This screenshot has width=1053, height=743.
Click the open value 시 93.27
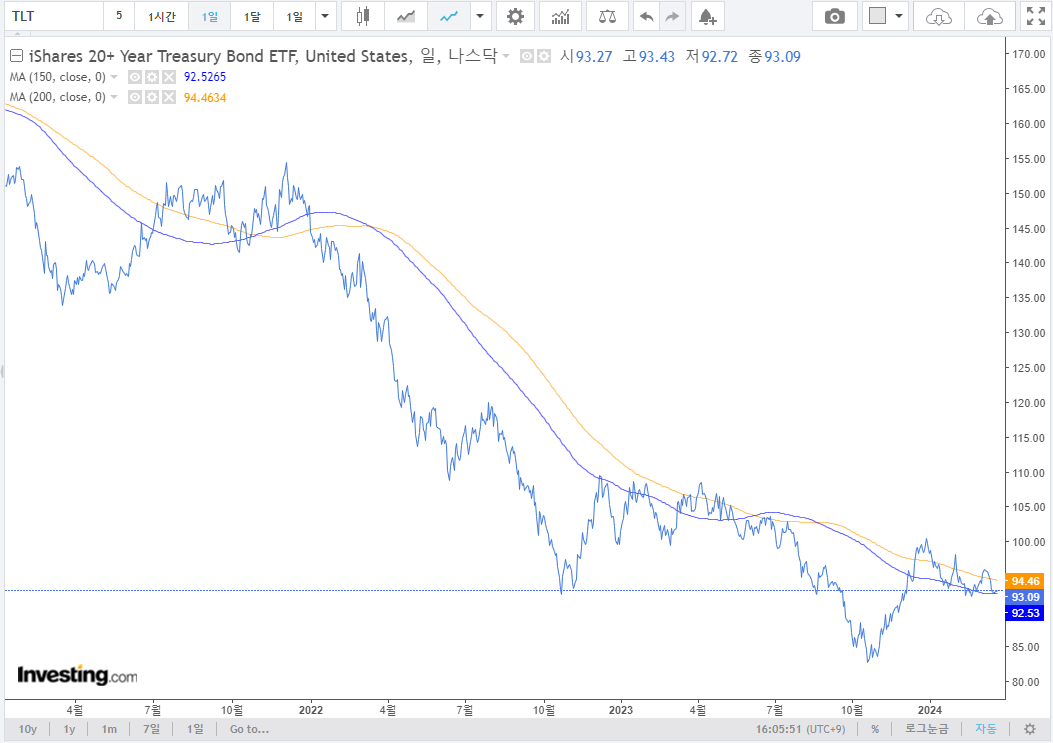(586, 56)
